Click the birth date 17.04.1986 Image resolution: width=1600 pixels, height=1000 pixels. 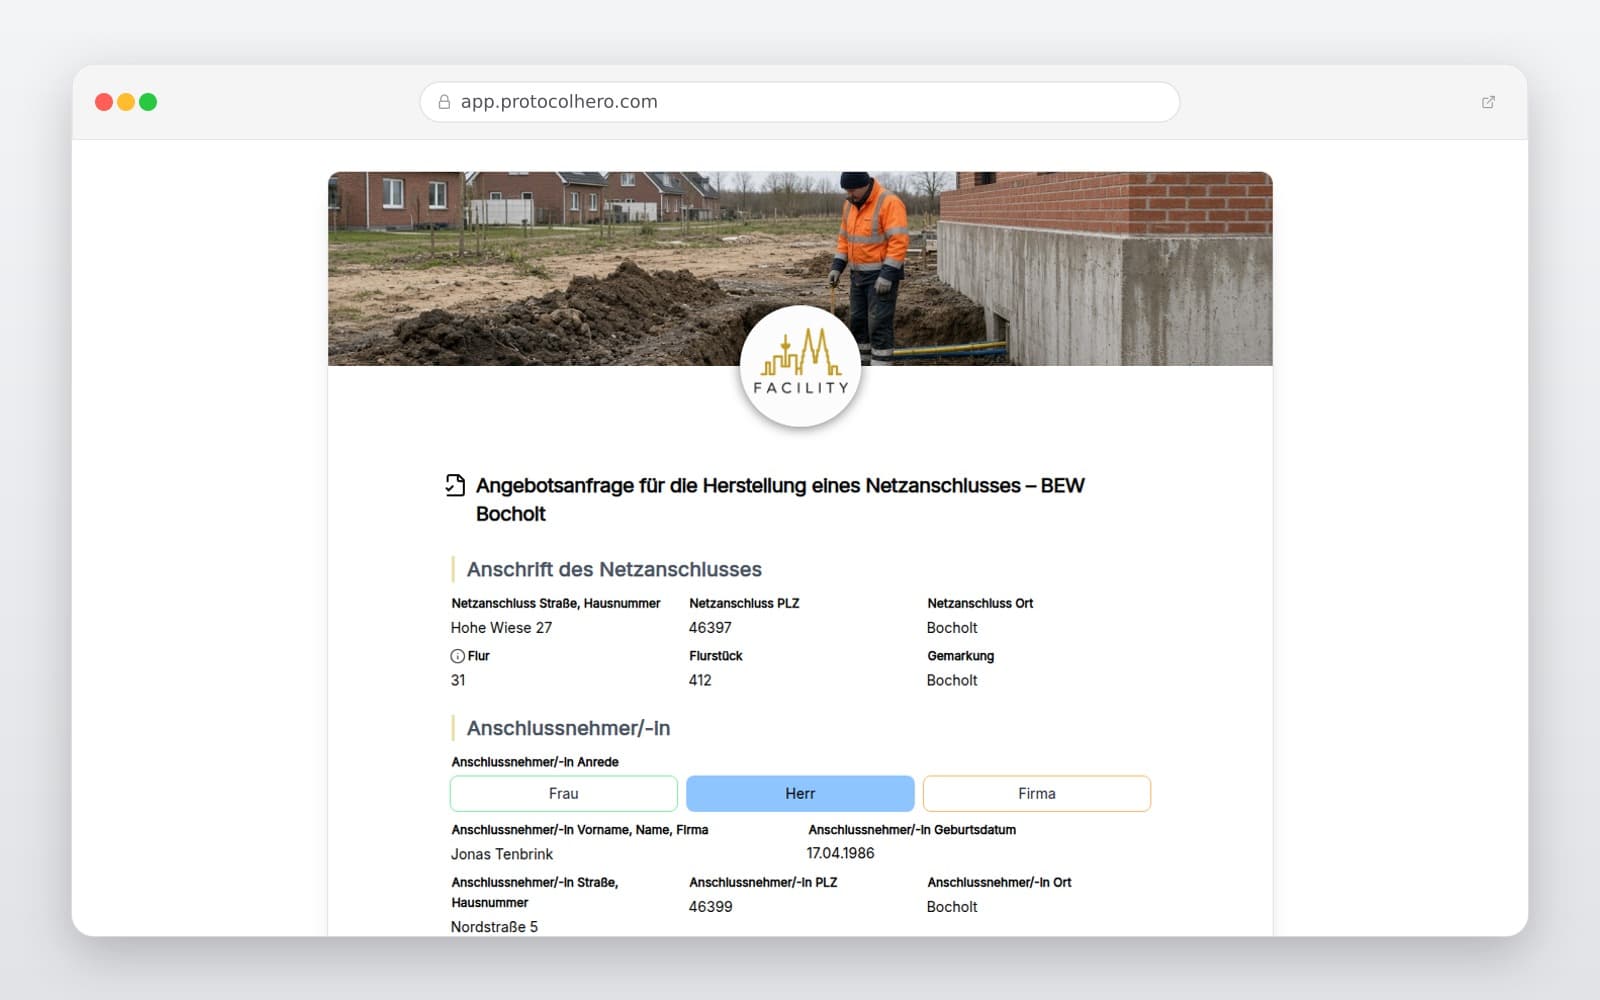840,853
